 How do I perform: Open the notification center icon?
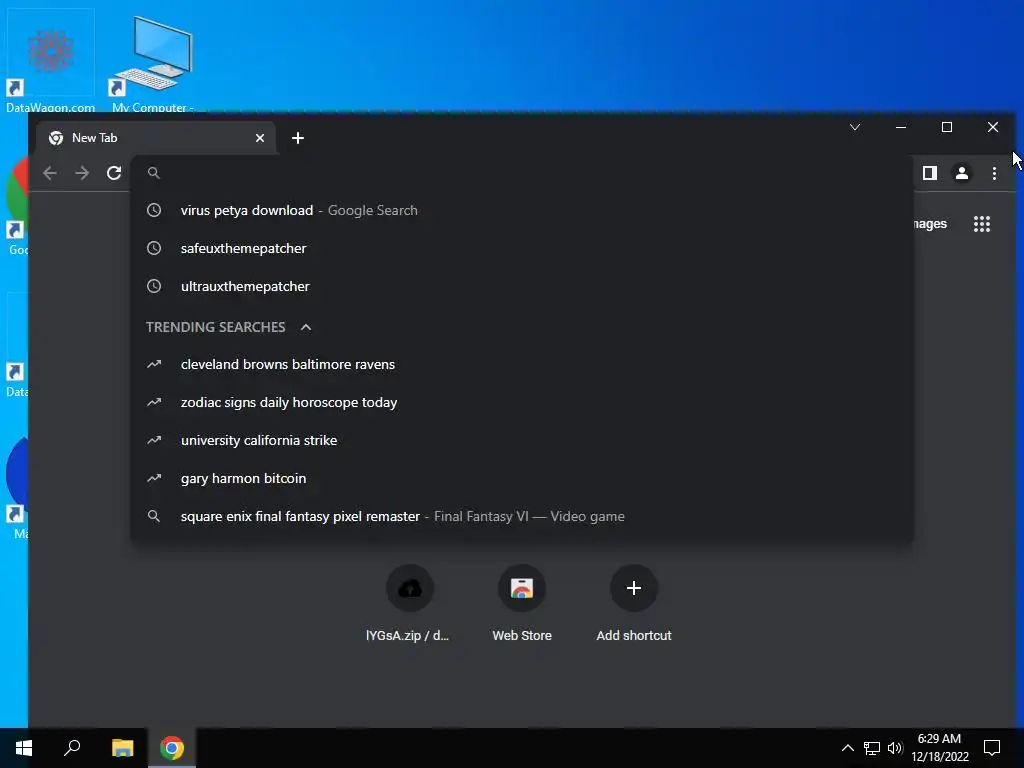point(992,748)
